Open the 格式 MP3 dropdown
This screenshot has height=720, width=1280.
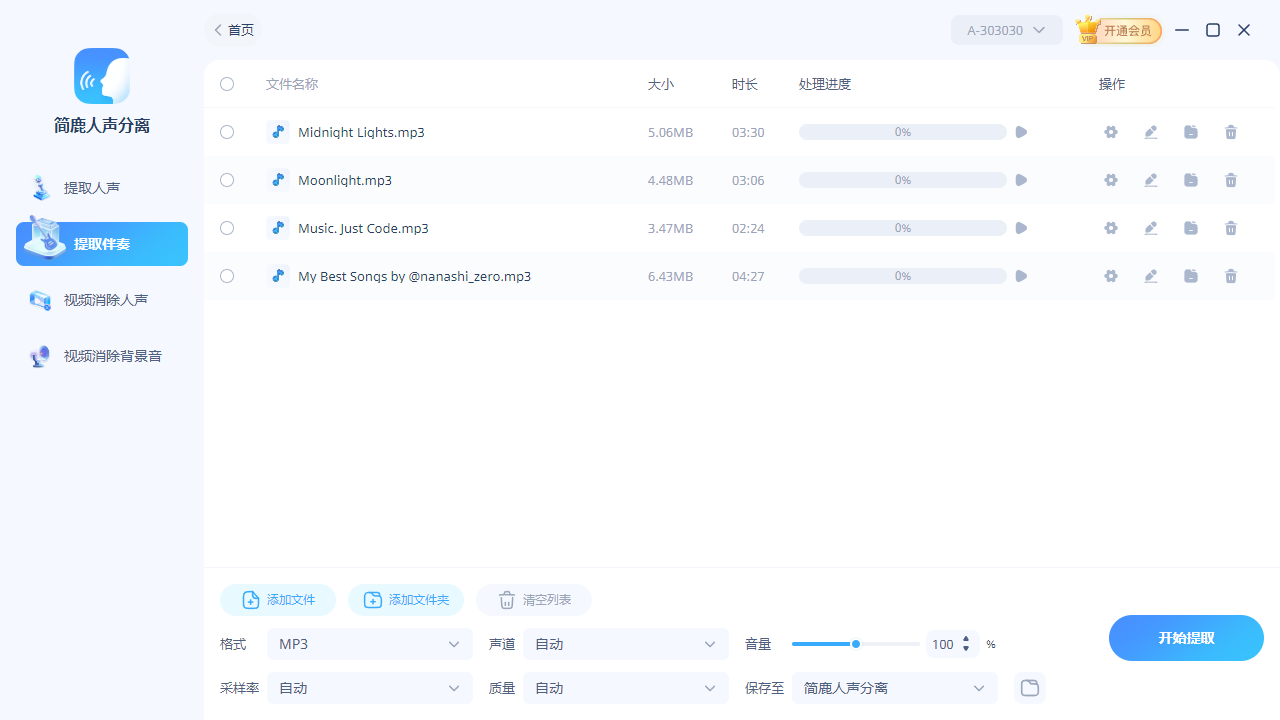pos(369,644)
